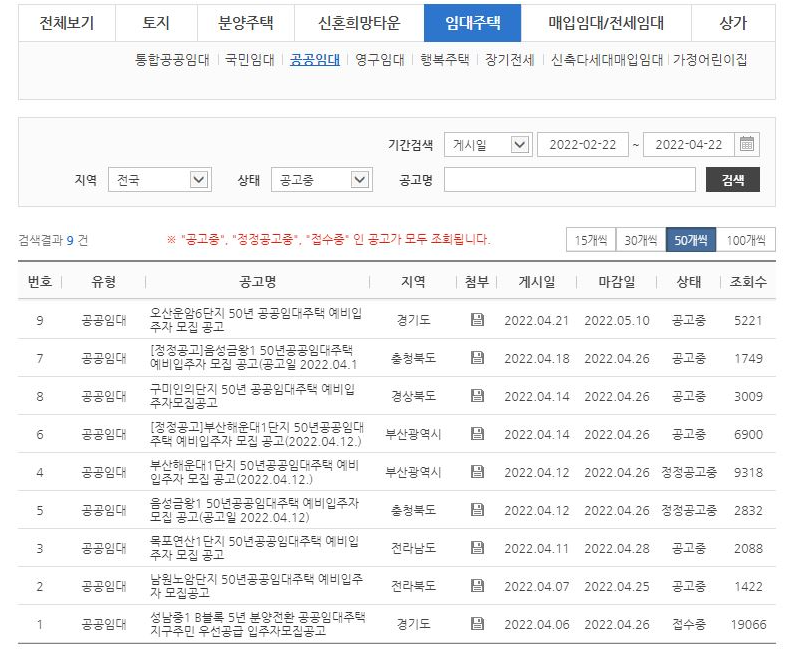
Task: Click the 검색 search button
Action: pos(732,180)
